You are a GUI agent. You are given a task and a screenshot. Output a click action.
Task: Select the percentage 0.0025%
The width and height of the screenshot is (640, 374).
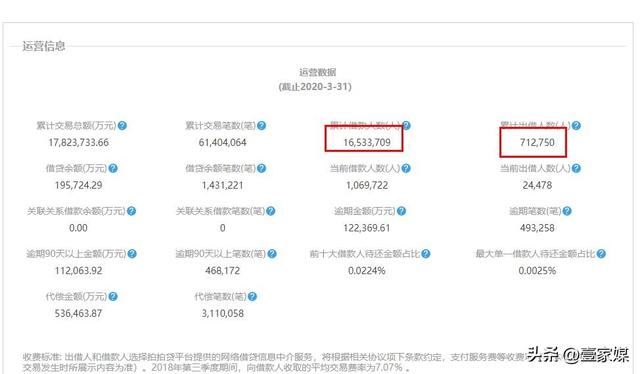pyautogui.click(x=537, y=271)
